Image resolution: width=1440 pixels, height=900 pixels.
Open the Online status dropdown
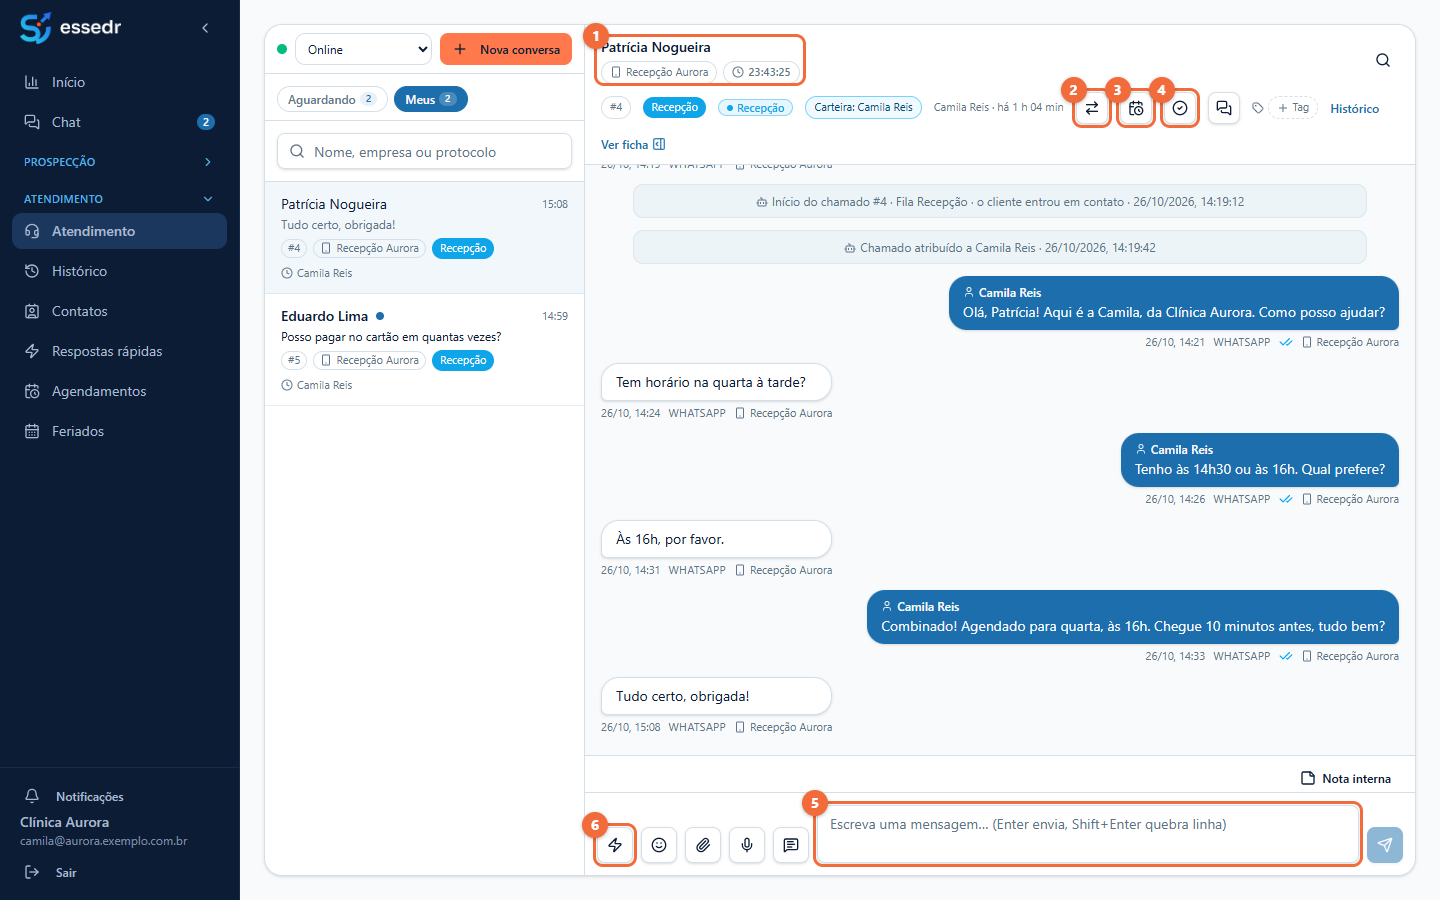364,49
